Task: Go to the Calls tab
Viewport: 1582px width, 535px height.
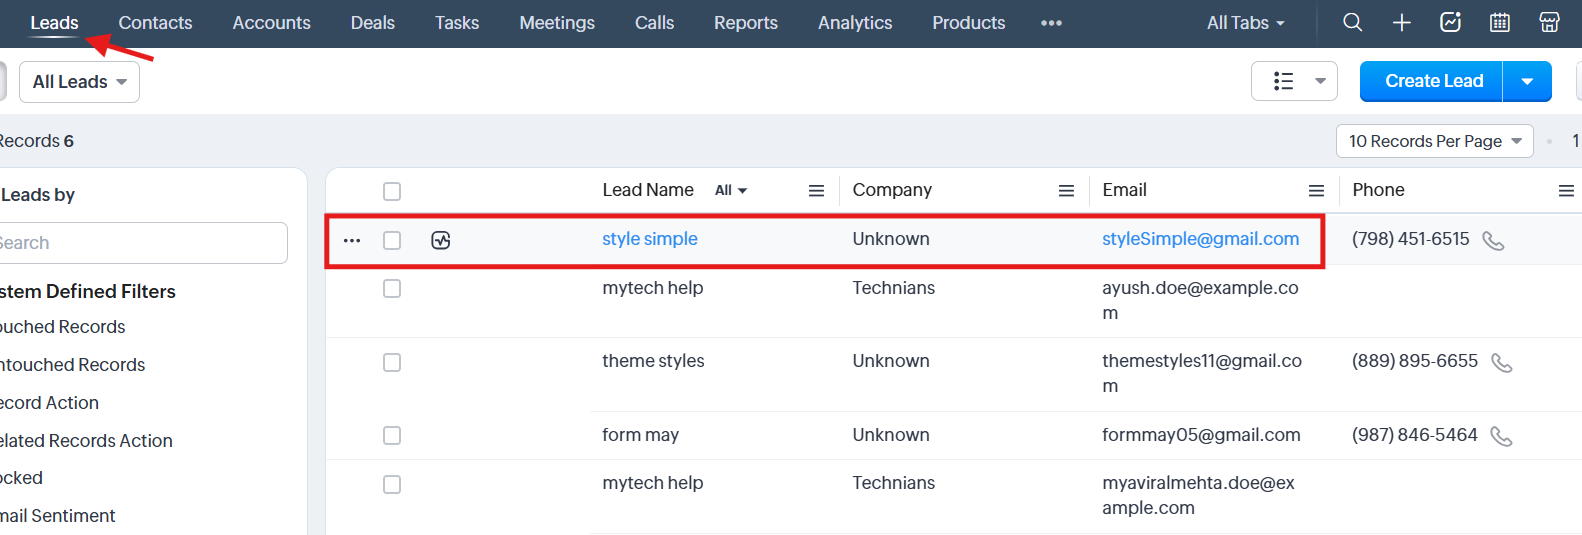Action: click(654, 23)
